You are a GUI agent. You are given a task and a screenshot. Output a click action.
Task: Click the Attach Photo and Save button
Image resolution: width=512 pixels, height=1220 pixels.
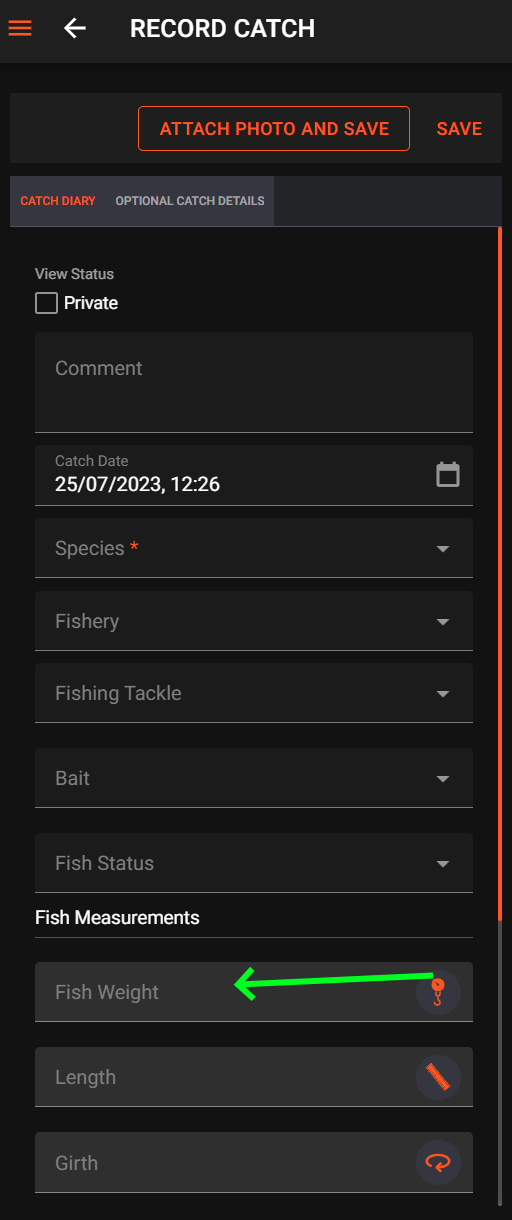pyautogui.click(x=274, y=128)
